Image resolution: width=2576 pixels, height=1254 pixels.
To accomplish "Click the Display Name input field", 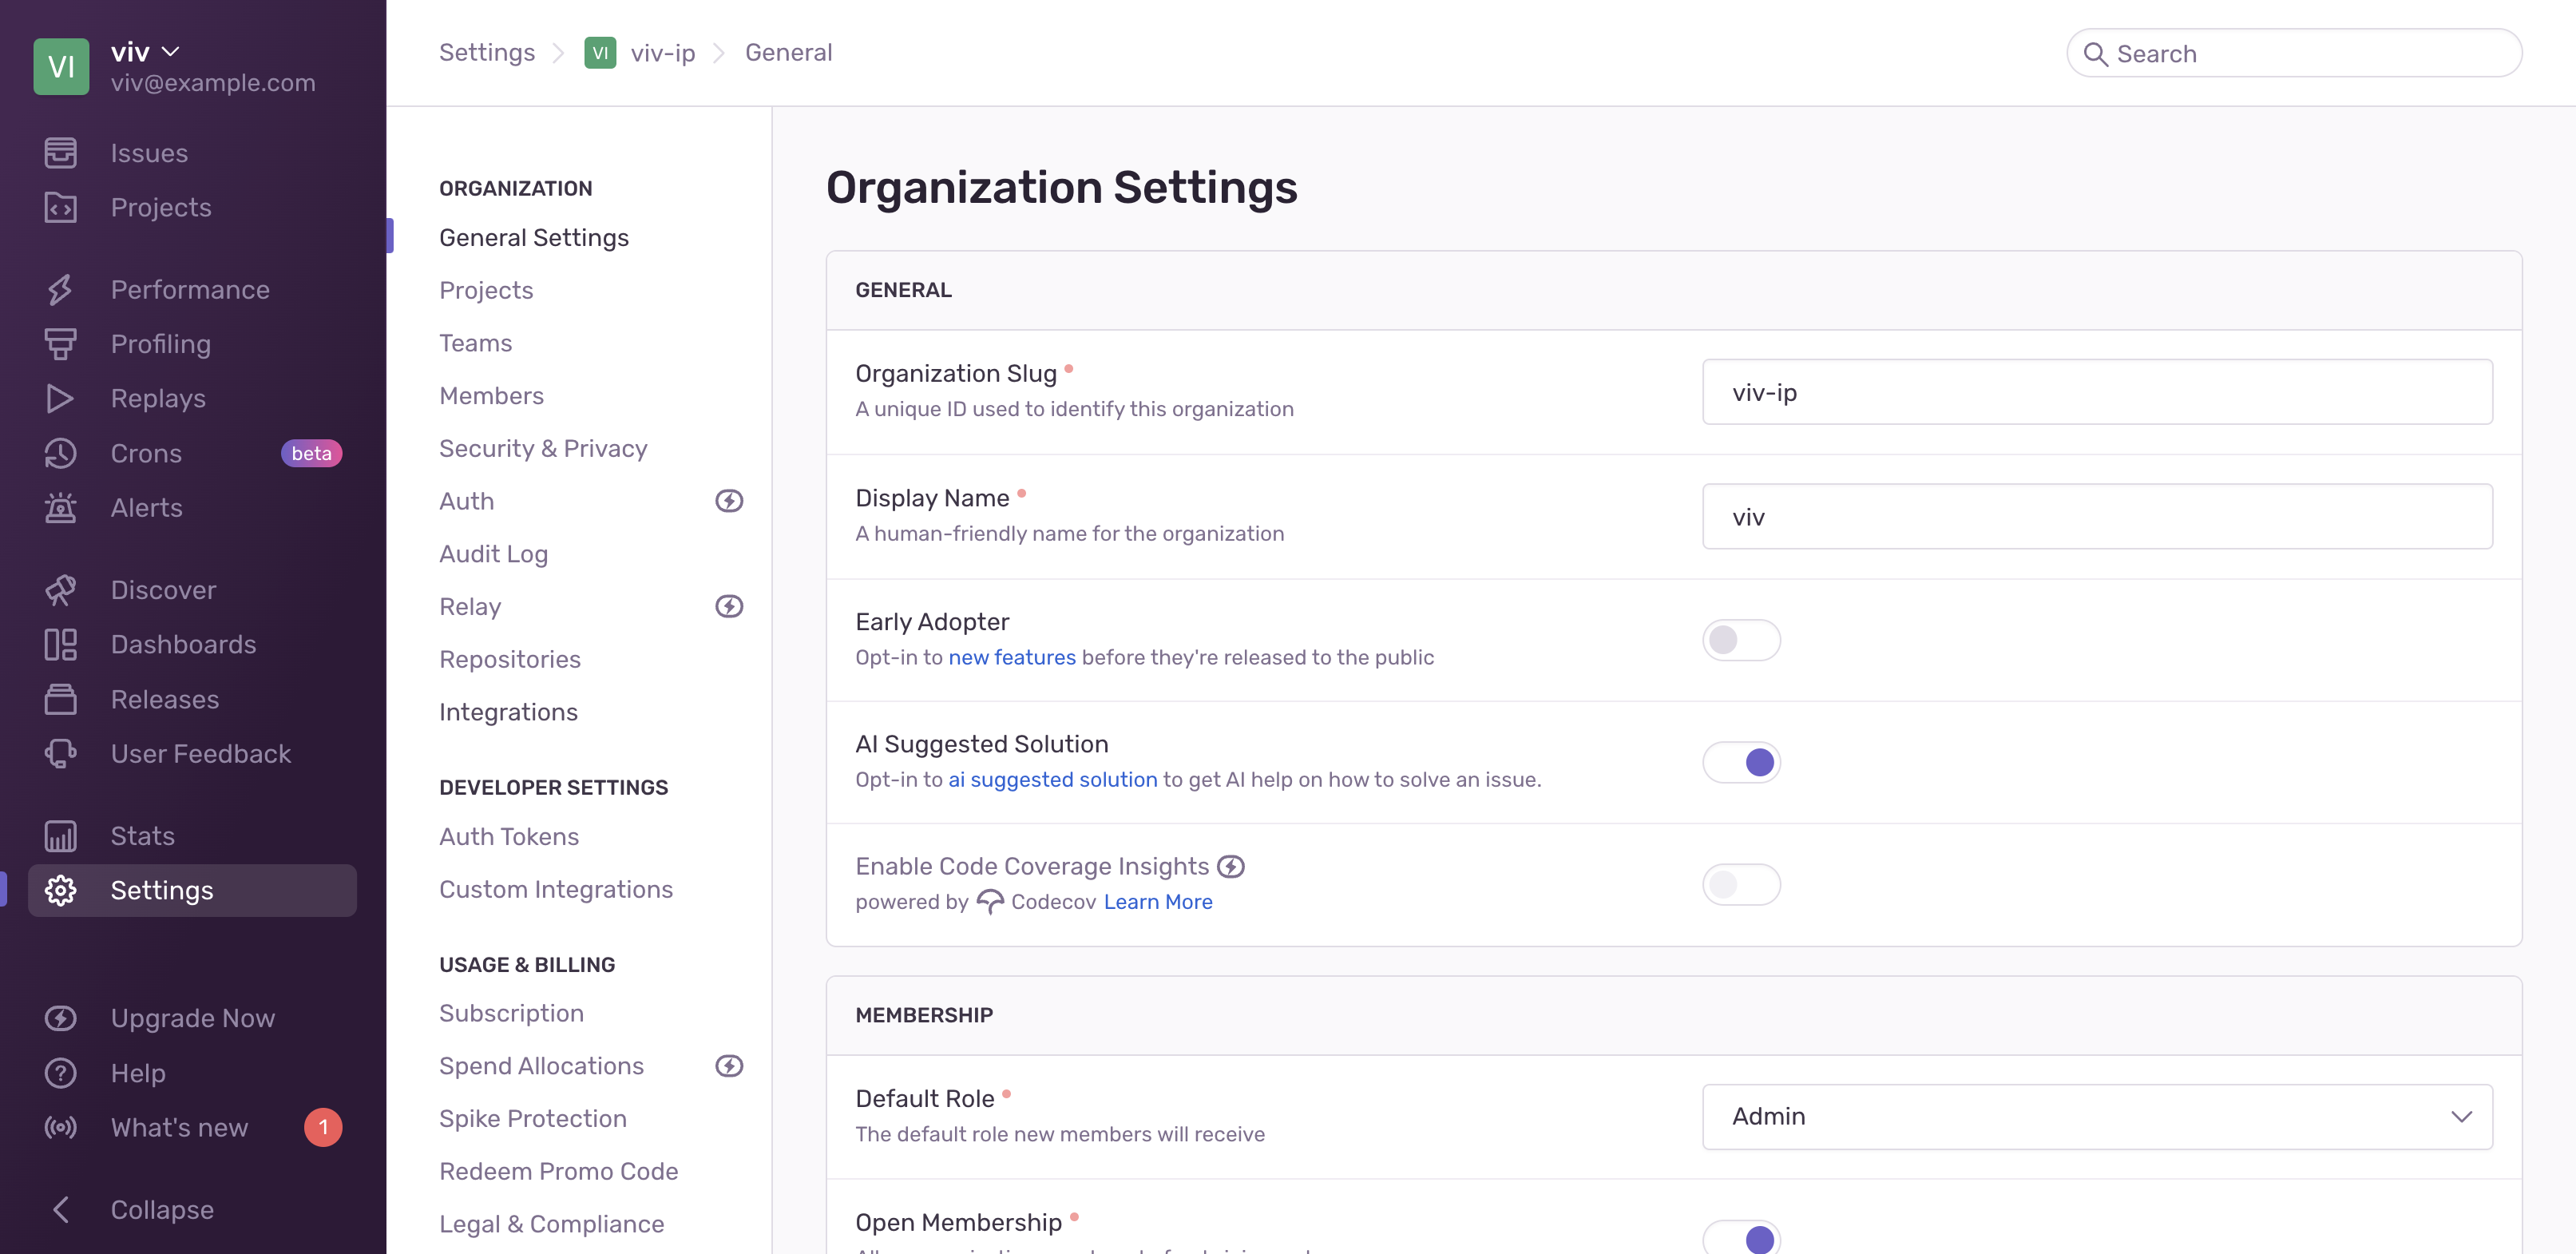I will pos(2097,517).
